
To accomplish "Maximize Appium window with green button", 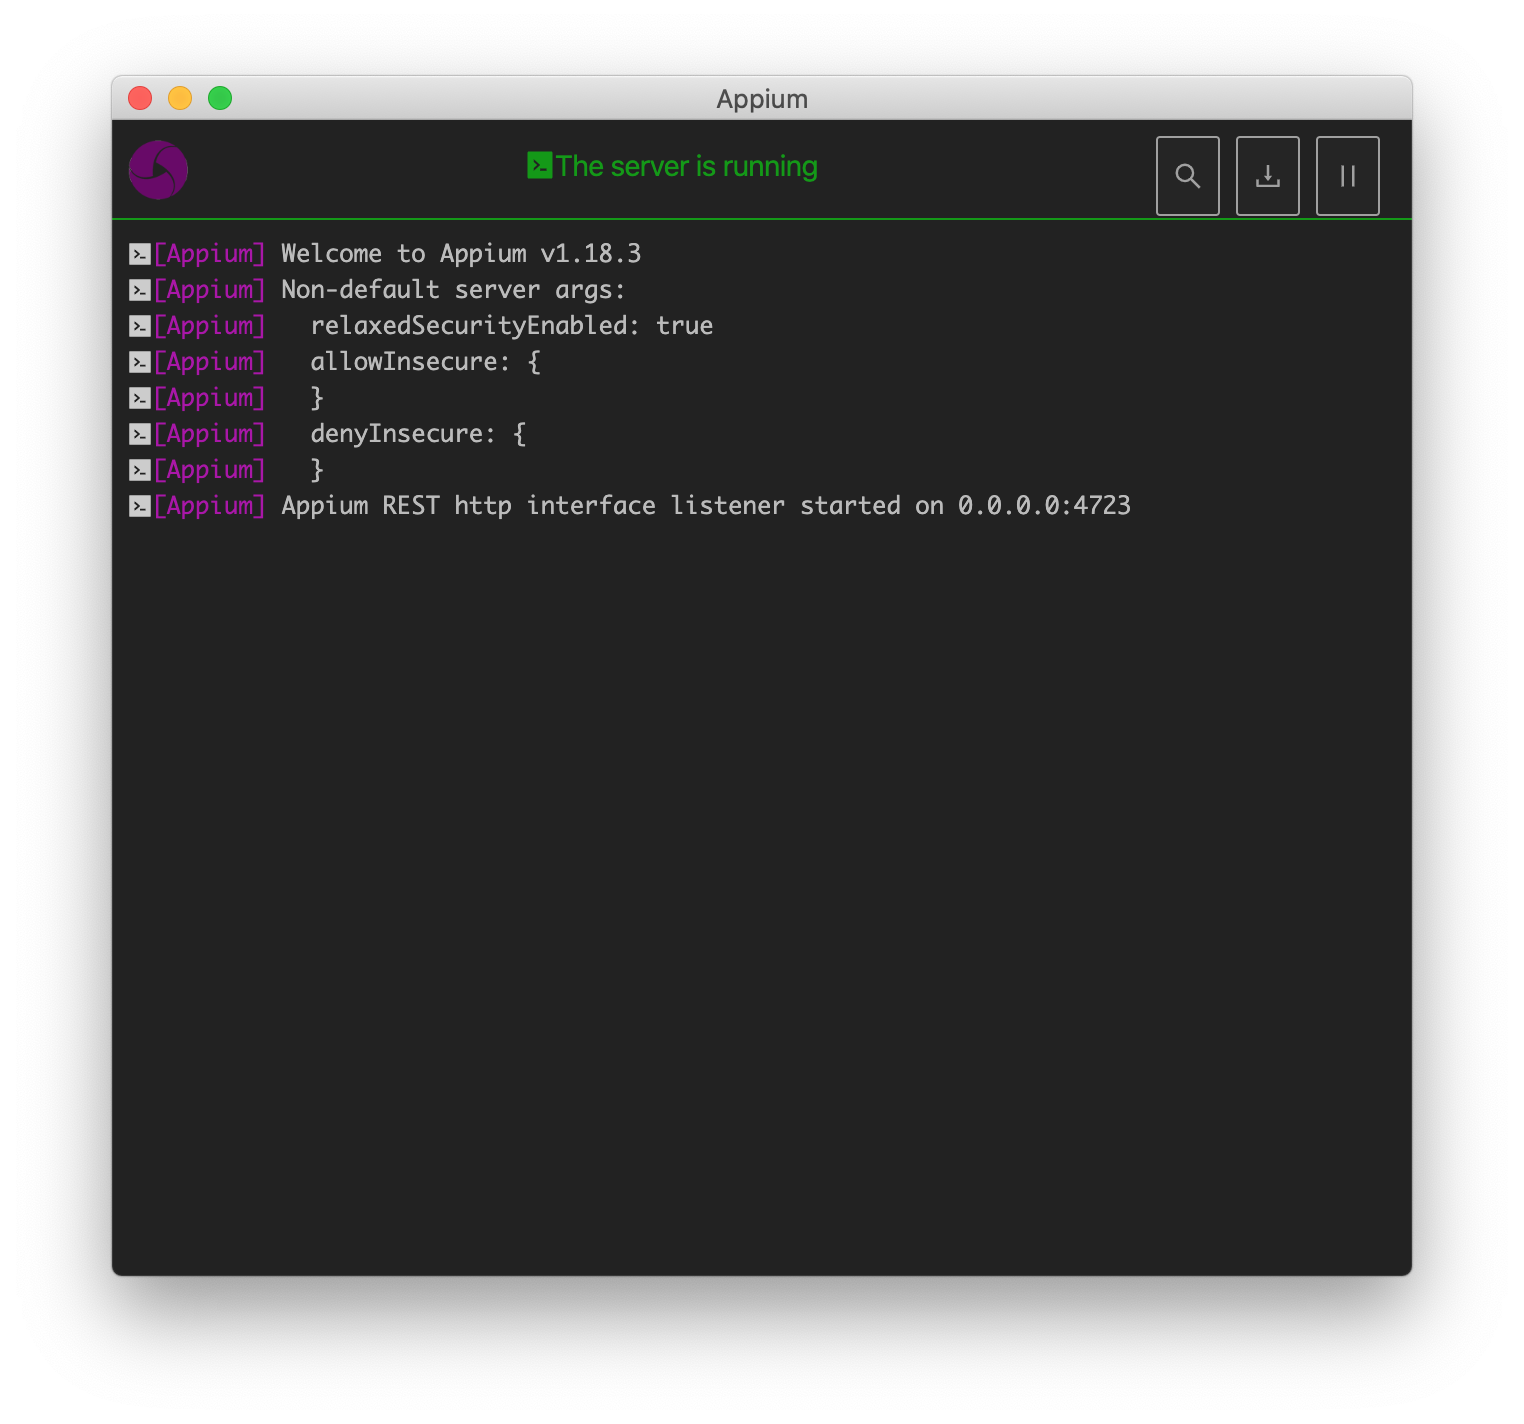I will pos(220,98).
